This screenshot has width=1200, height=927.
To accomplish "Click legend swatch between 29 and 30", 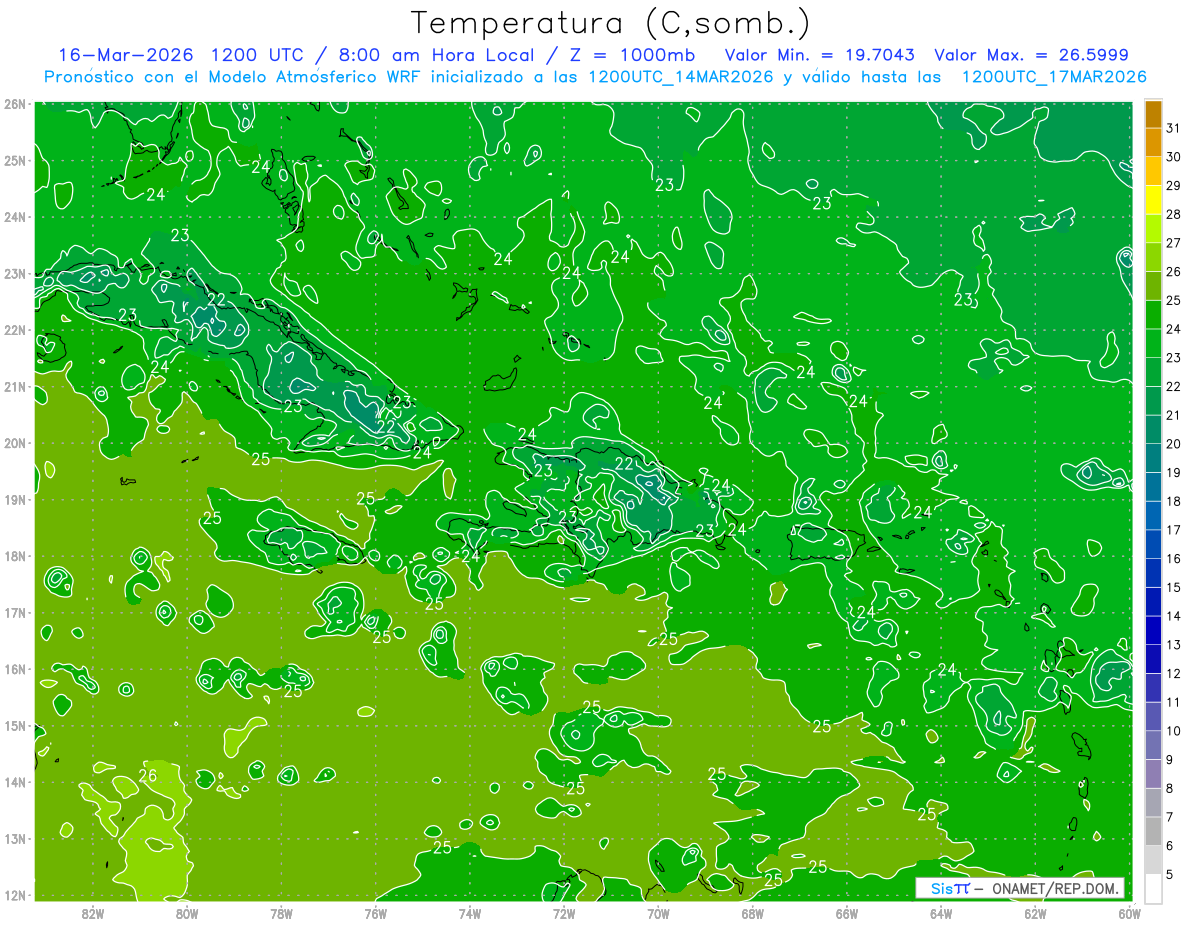I will (1154, 171).
